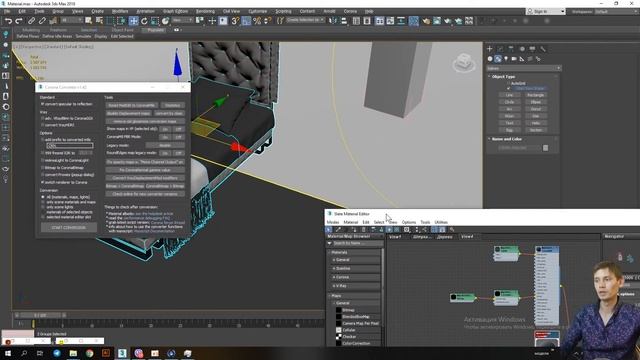Select the Link tool icon
Screen dimensions: 640x360
[31, 20]
